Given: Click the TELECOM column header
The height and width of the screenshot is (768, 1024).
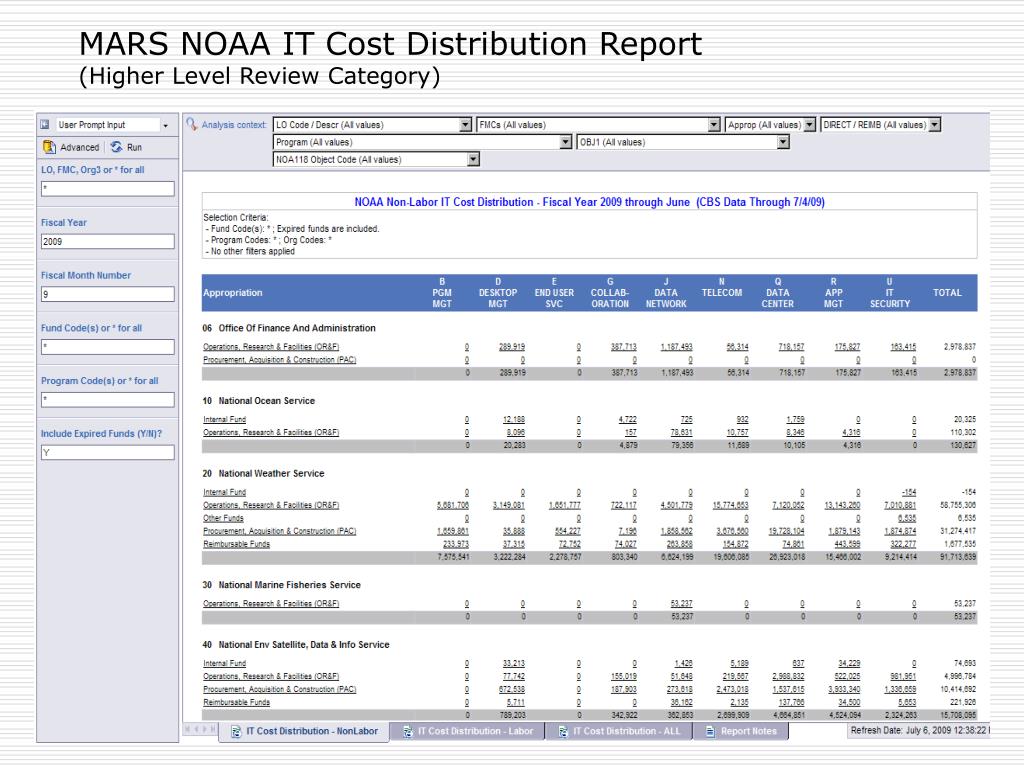Looking at the screenshot, I should click(722, 293).
